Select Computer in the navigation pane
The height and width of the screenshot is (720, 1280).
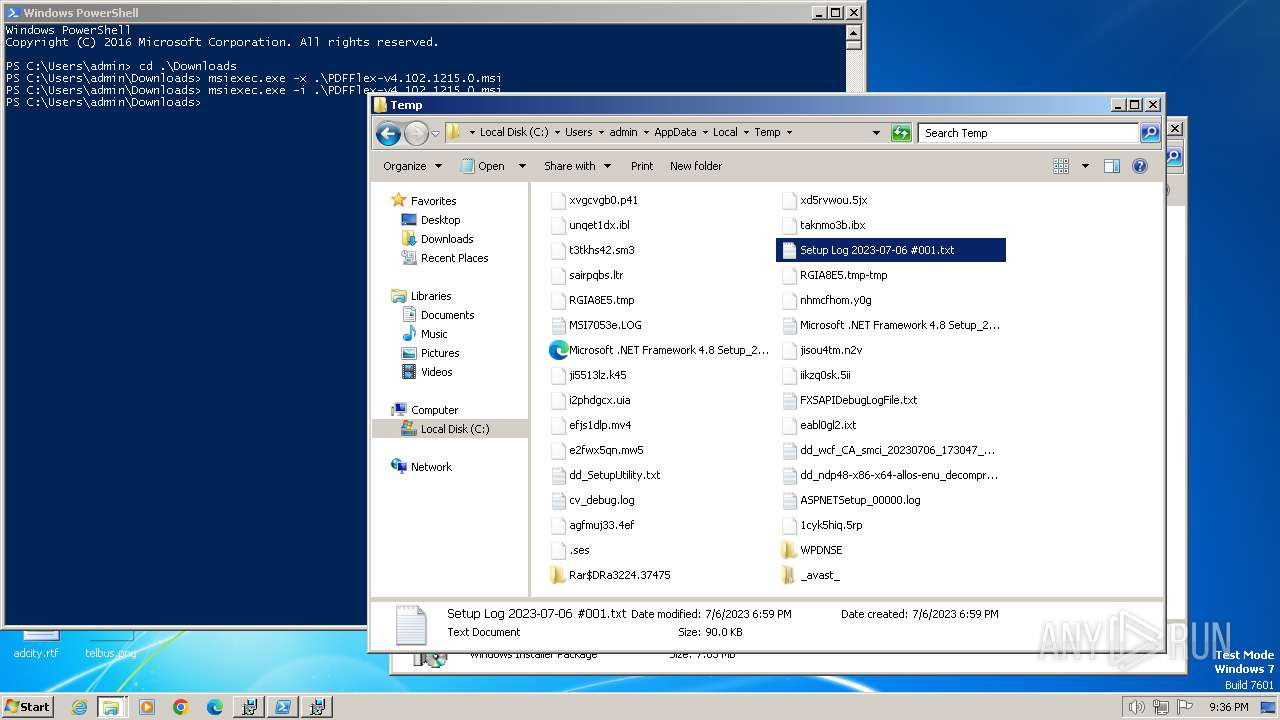[x=434, y=410]
